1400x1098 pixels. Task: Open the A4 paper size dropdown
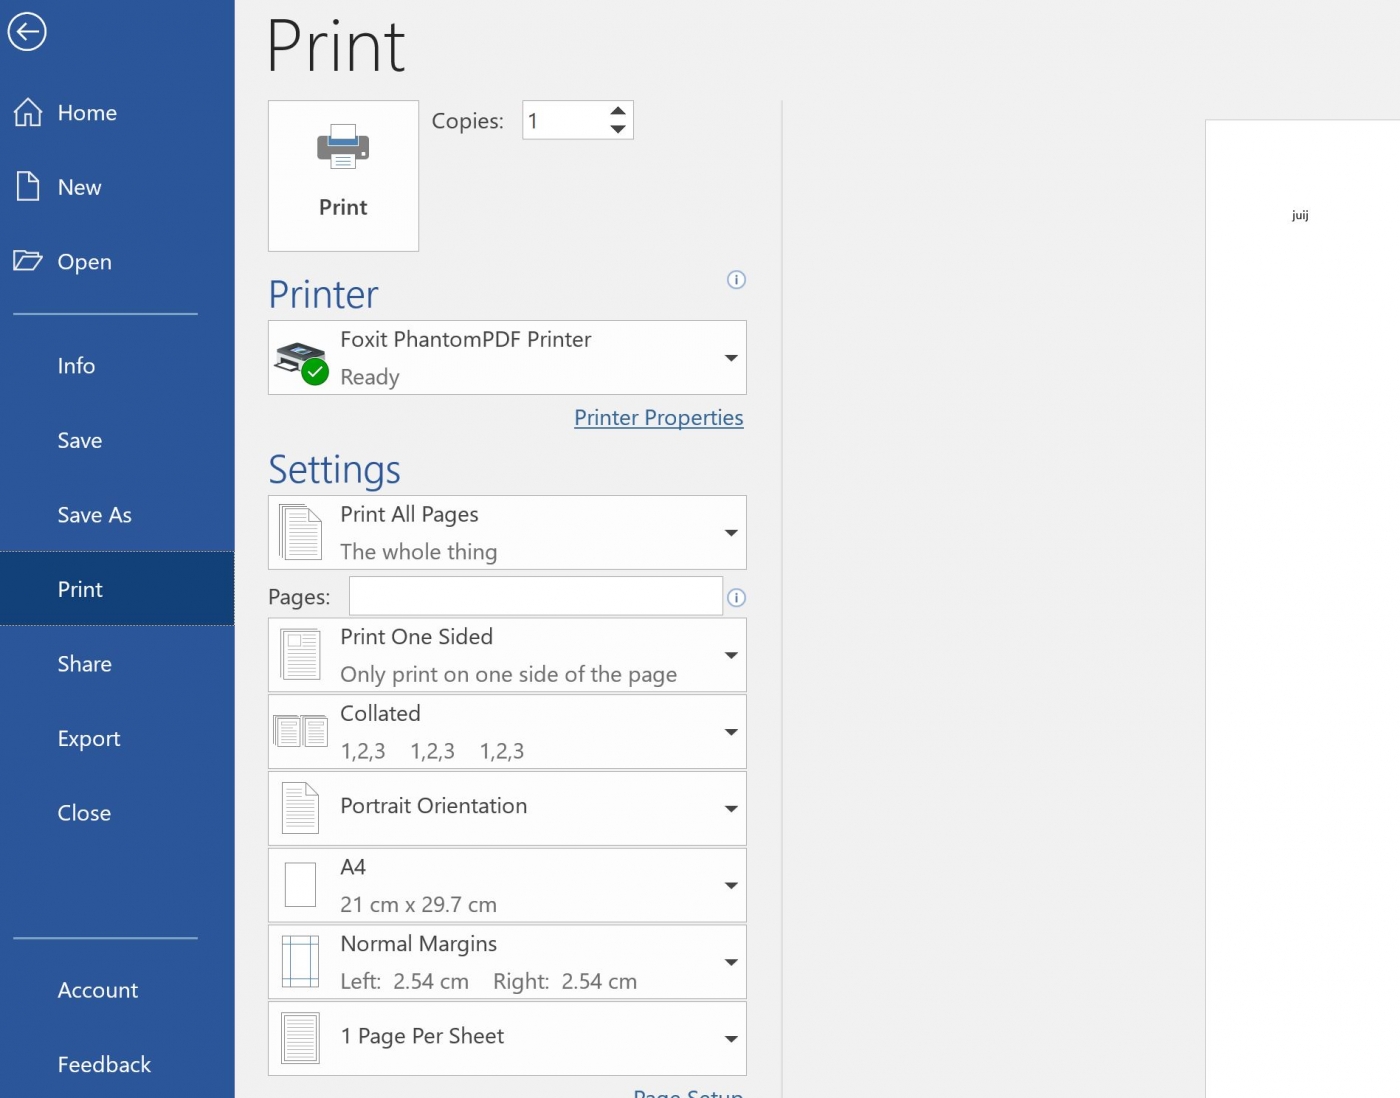point(730,885)
